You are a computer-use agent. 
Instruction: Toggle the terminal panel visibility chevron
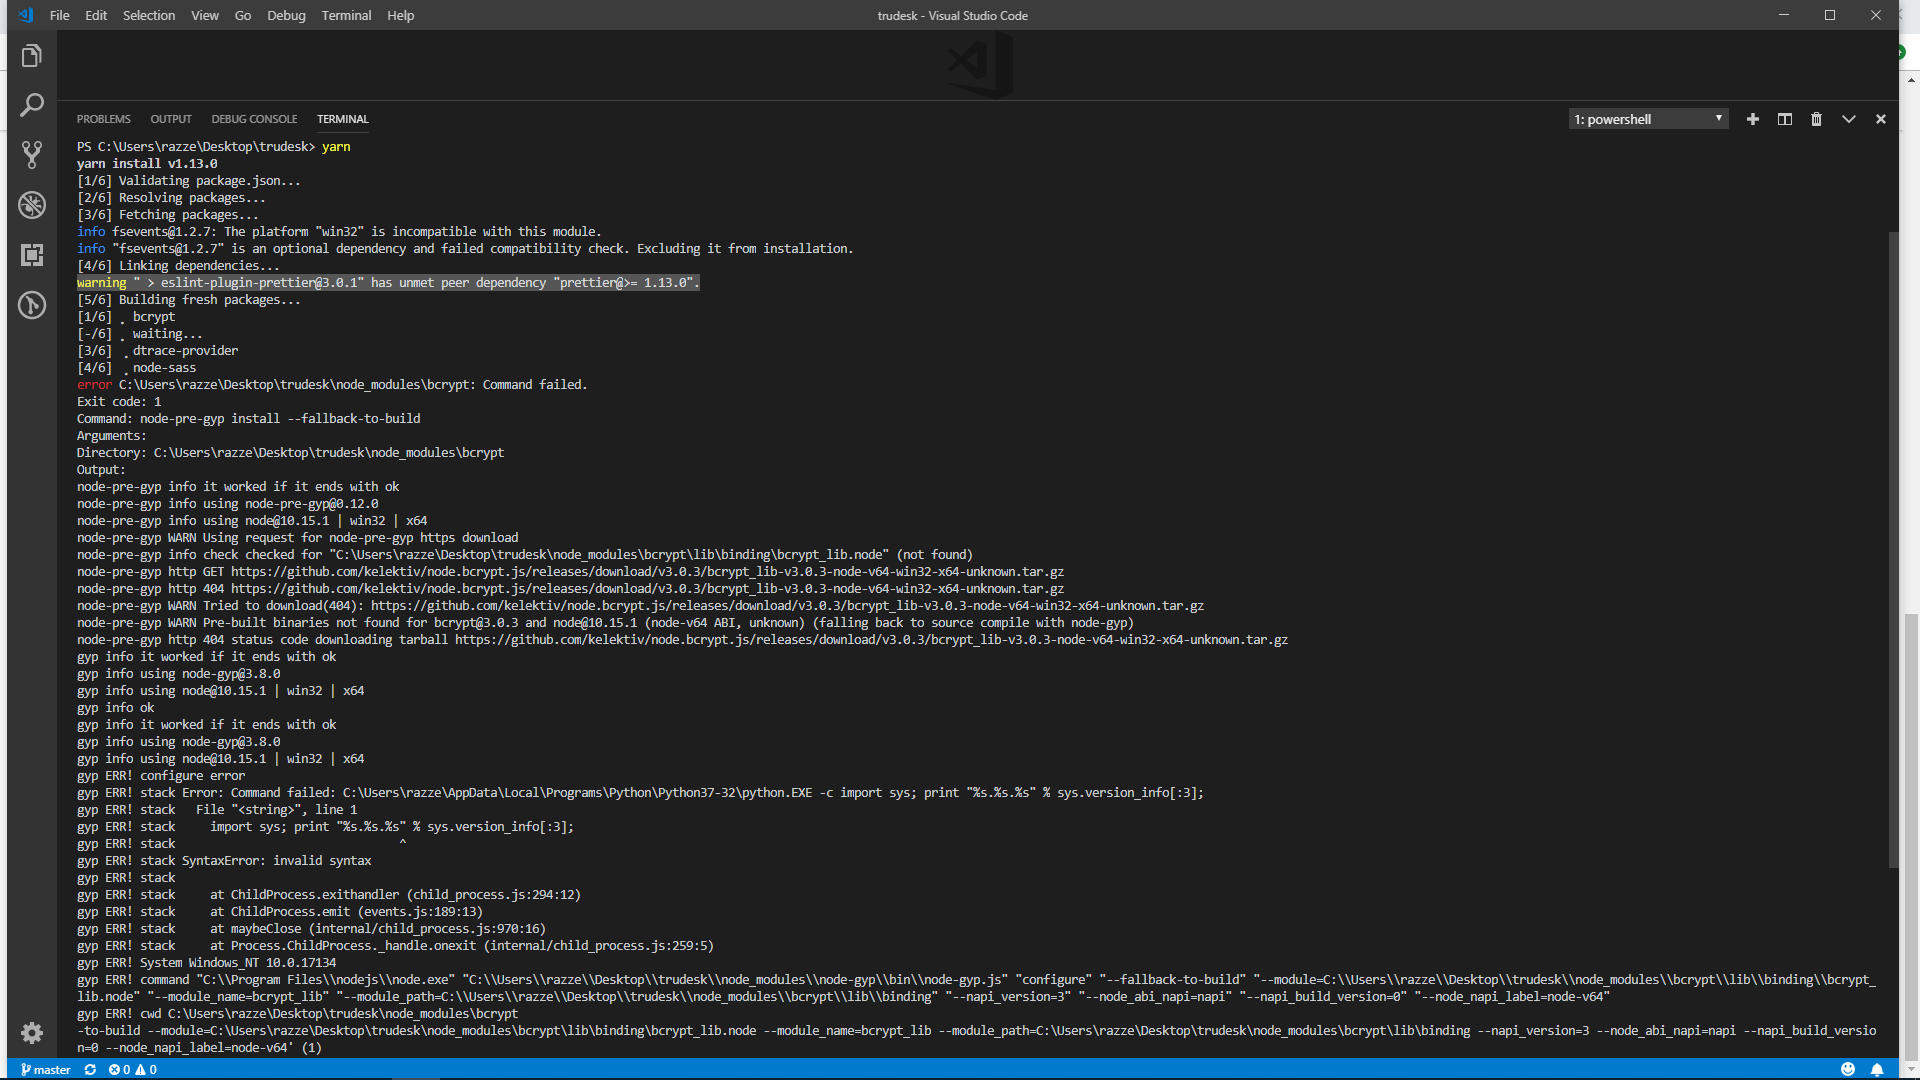click(1848, 119)
